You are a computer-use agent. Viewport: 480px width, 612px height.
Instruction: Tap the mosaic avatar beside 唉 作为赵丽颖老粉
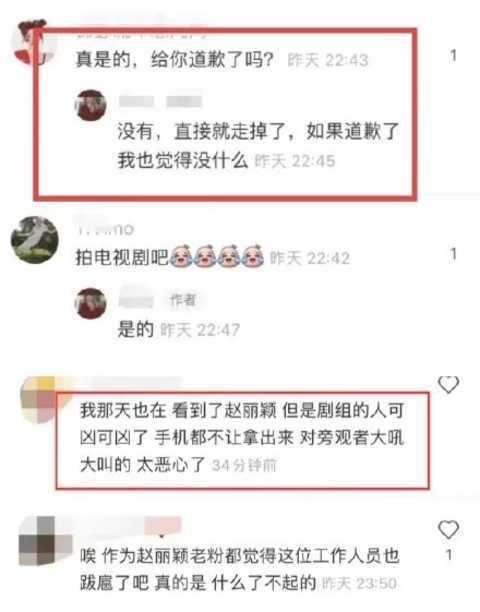[41, 541]
